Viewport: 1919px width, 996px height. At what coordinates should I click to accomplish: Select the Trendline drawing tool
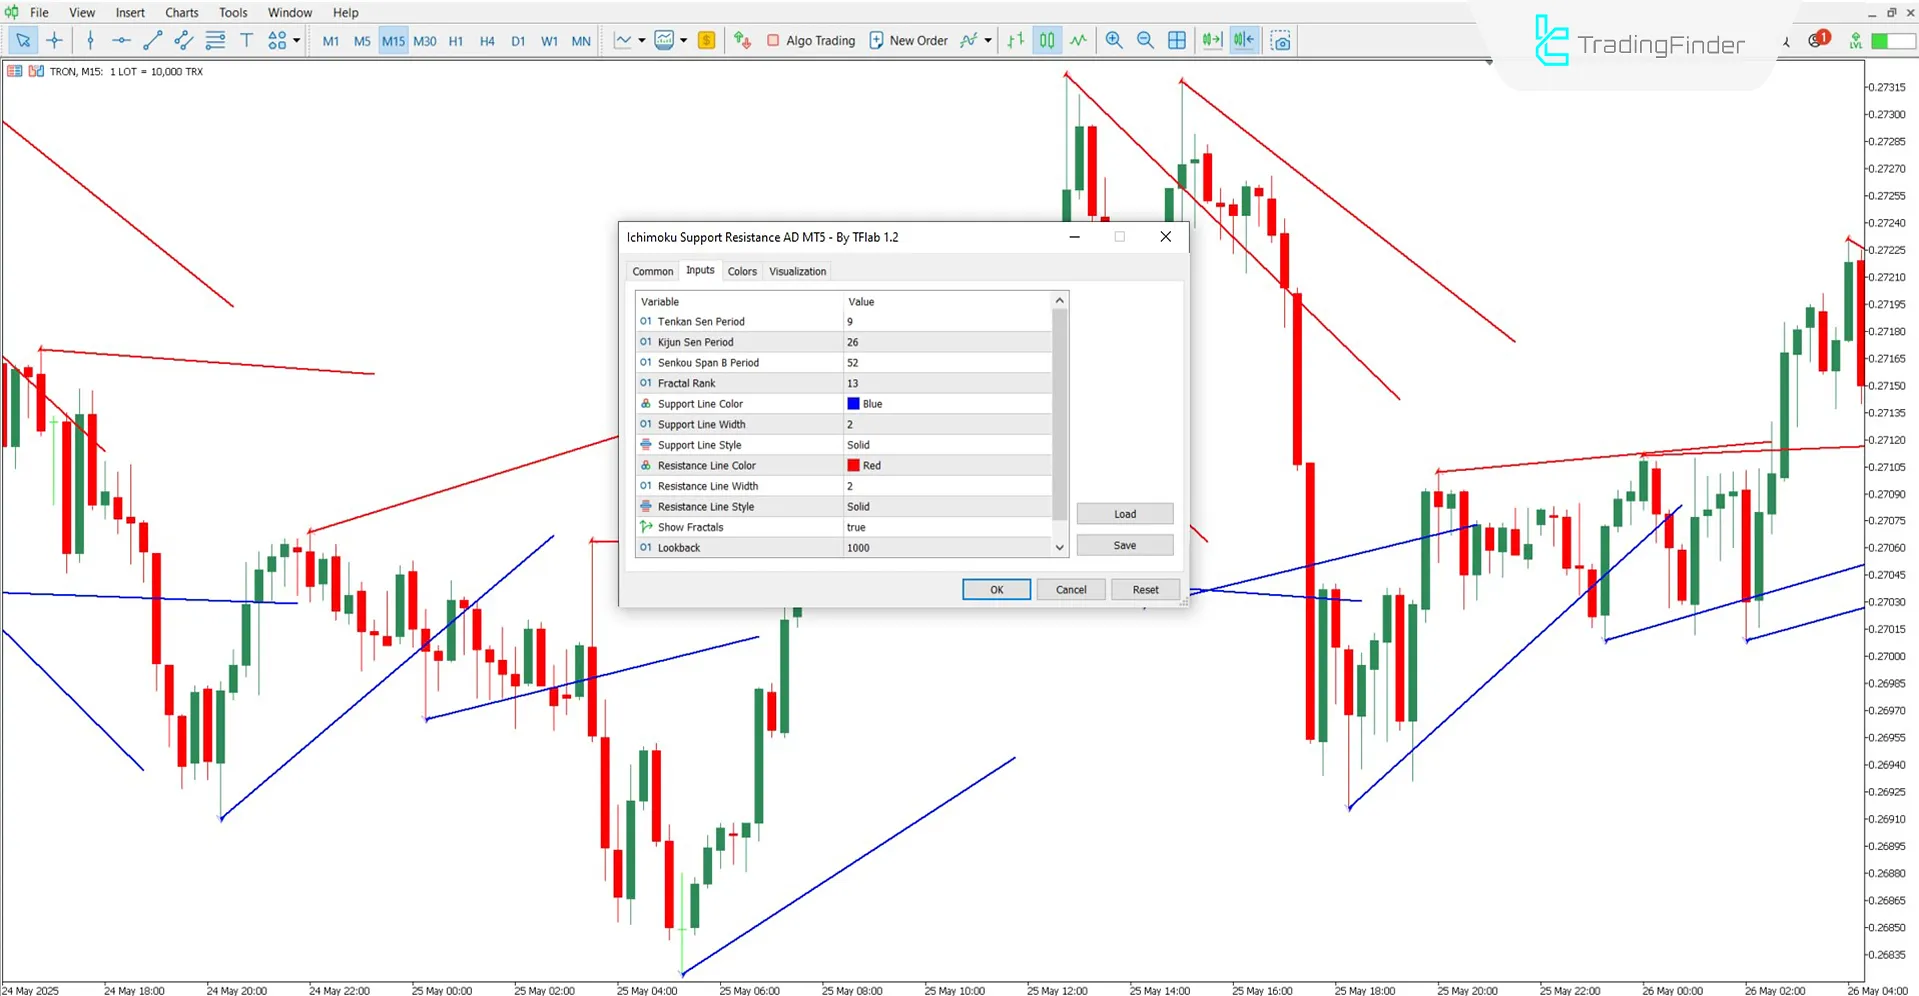point(152,40)
